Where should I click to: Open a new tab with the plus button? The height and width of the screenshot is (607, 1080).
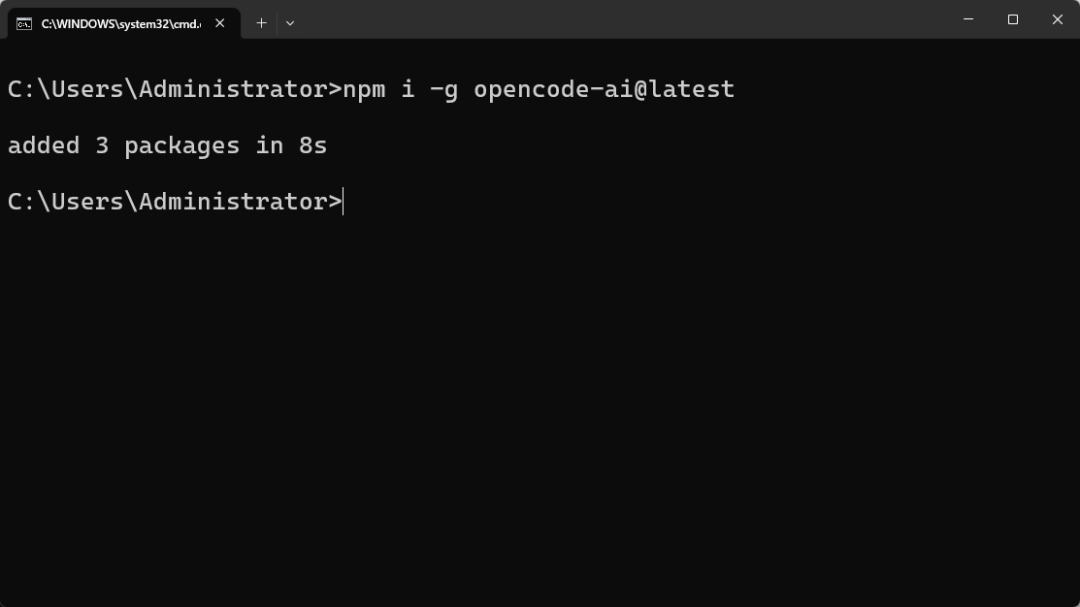pos(261,23)
